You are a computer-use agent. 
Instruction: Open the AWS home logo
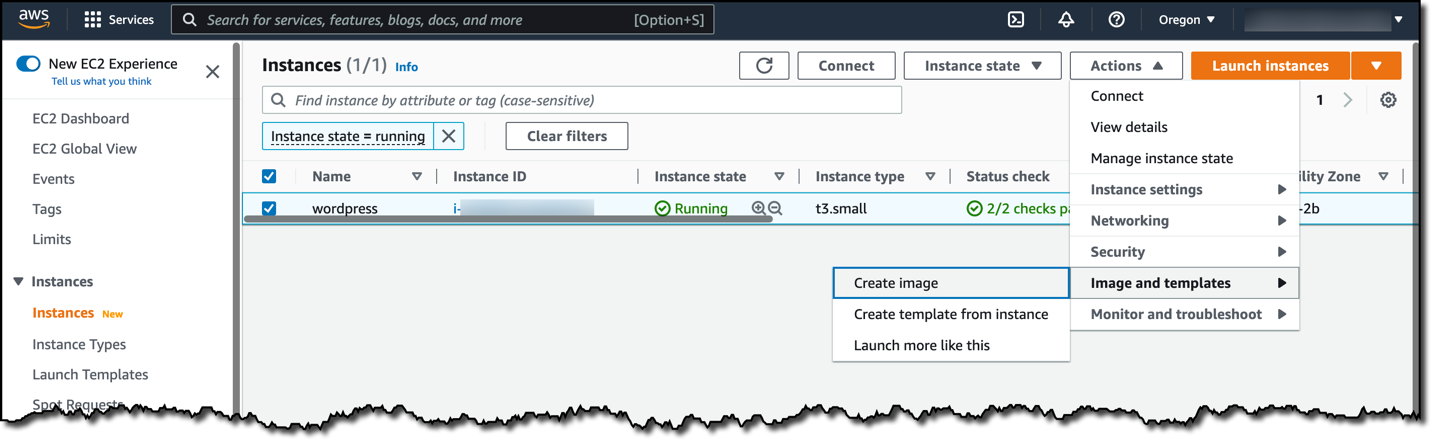click(35, 19)
